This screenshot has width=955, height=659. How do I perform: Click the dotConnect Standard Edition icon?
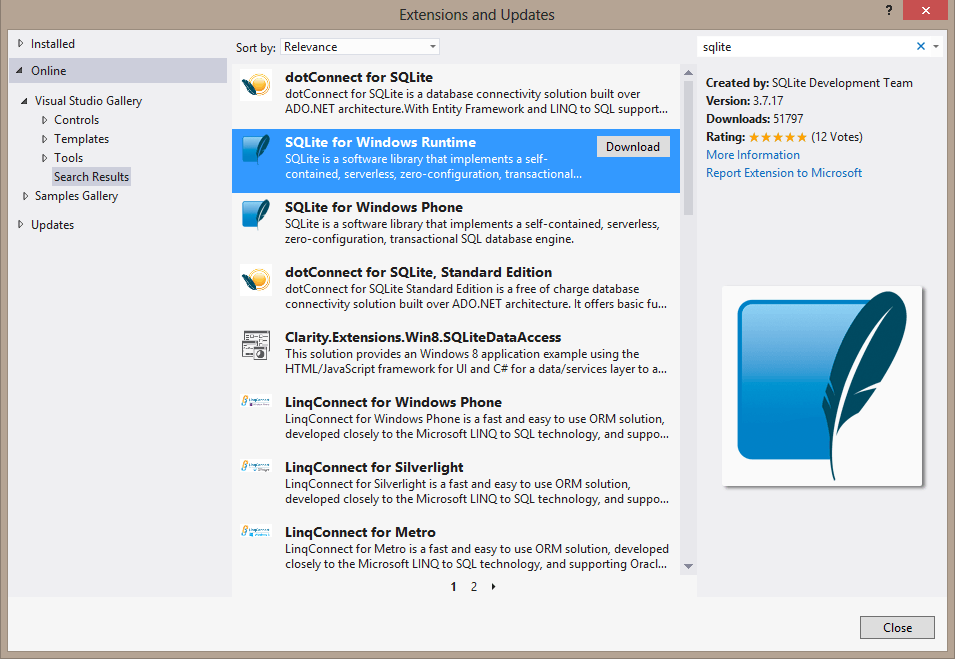tap(256, 280)
